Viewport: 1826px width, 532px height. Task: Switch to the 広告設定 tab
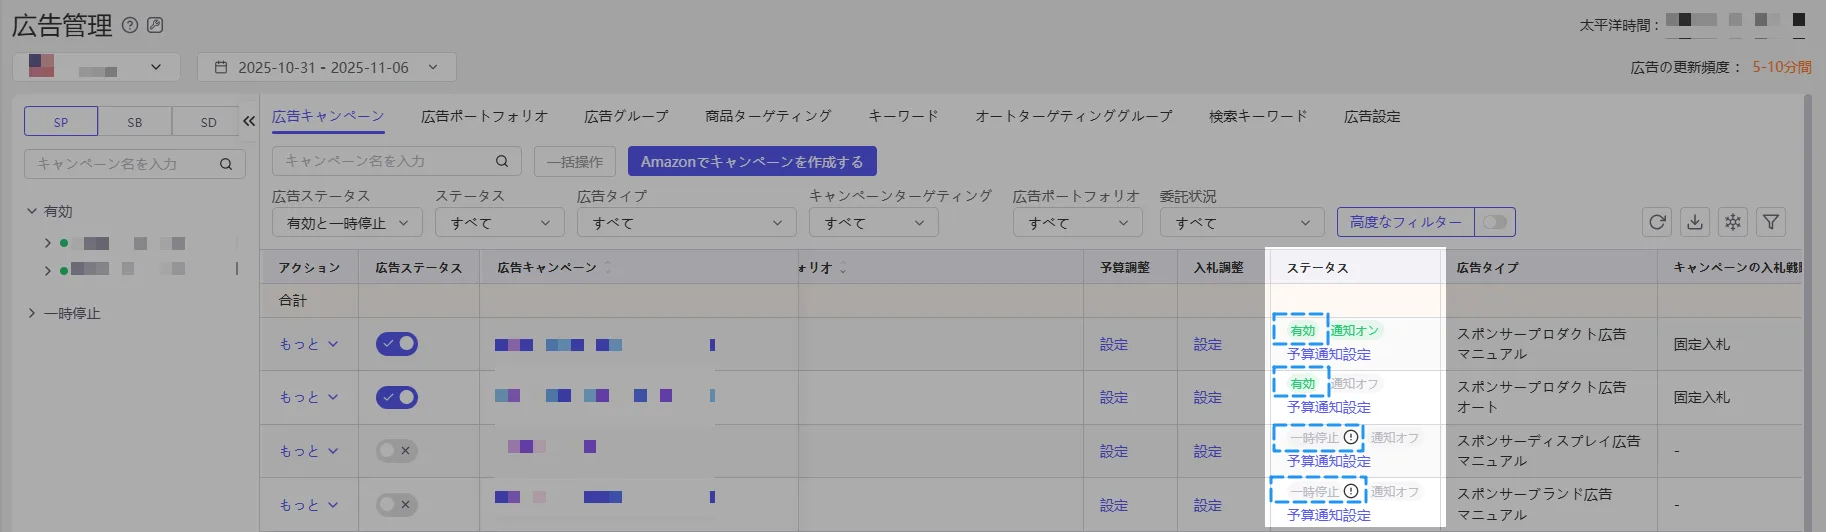[1372, 116]
